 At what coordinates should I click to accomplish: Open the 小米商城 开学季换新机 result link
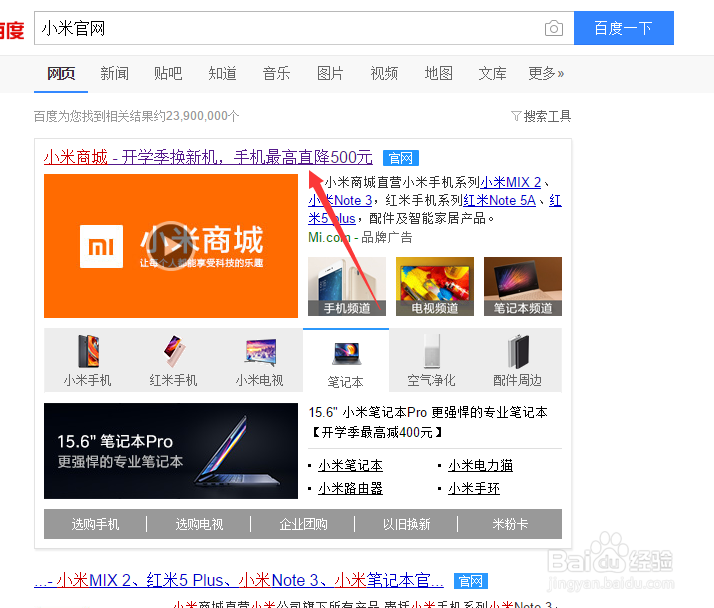pyautogui.click(x=208, y=158)
